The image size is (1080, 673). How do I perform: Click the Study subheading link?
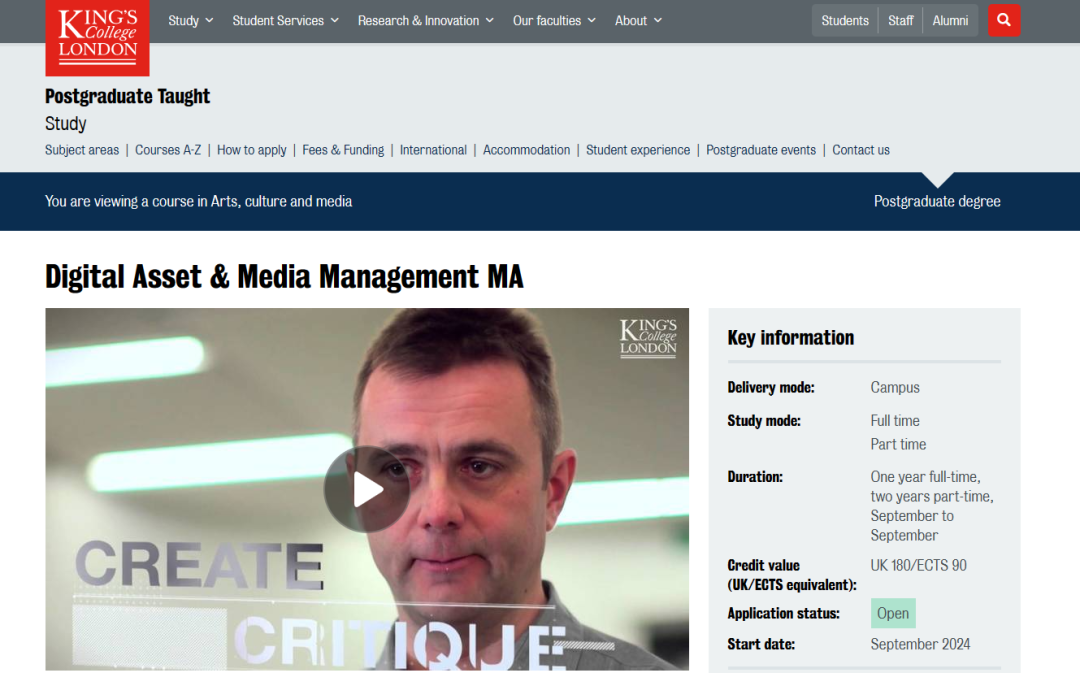(x=65, y=124)
